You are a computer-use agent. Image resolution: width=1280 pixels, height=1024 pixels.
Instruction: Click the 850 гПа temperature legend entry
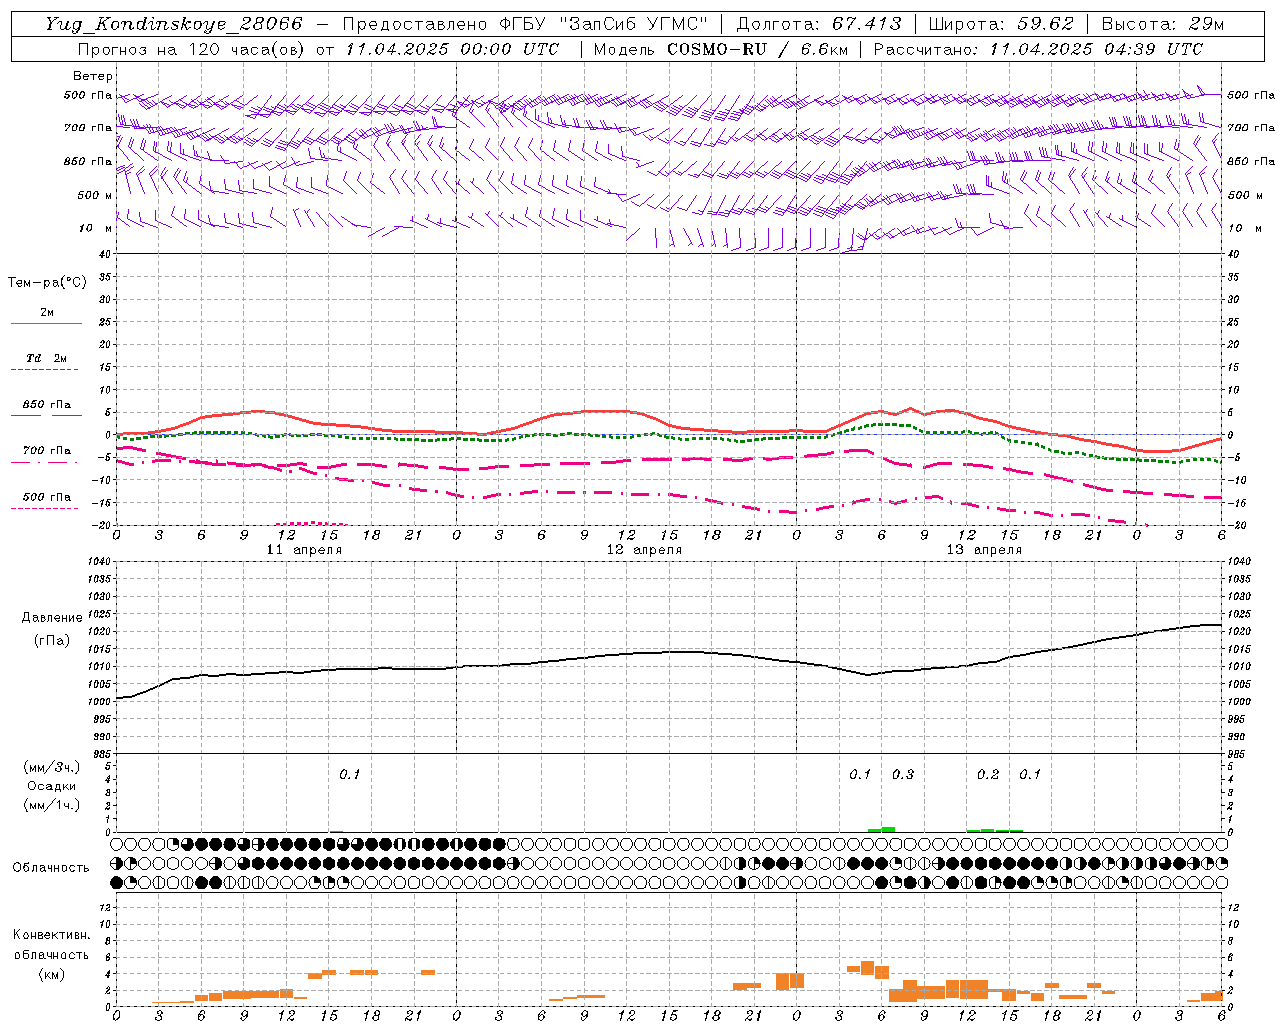47,405
